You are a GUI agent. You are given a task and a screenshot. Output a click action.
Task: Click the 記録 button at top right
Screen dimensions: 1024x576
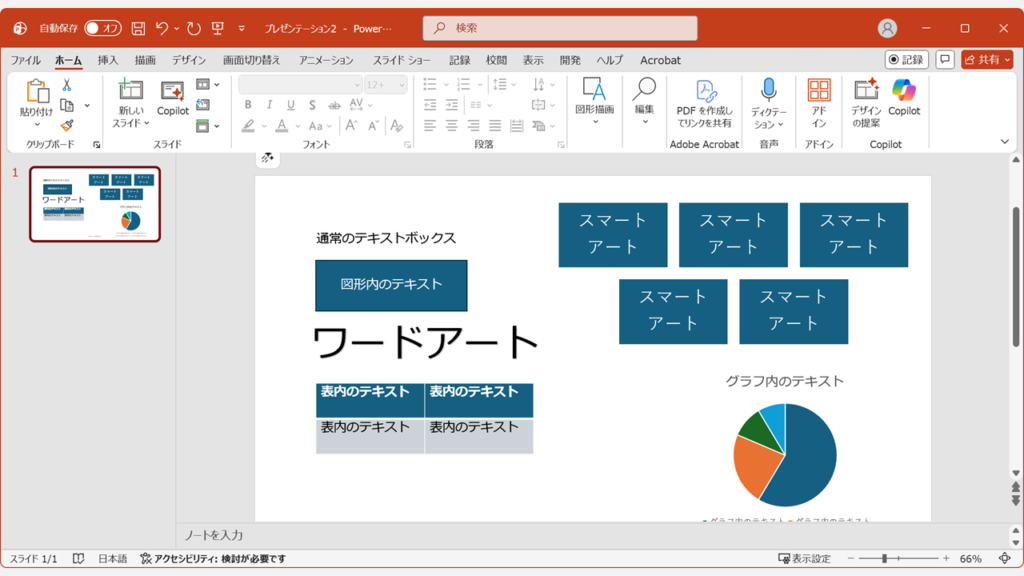(906, 60)
